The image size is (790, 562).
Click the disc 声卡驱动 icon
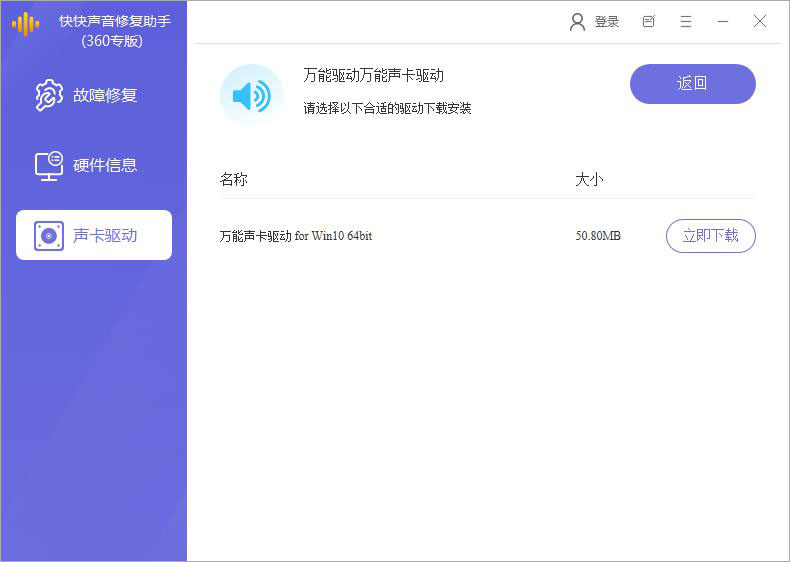tap(49, 235)
